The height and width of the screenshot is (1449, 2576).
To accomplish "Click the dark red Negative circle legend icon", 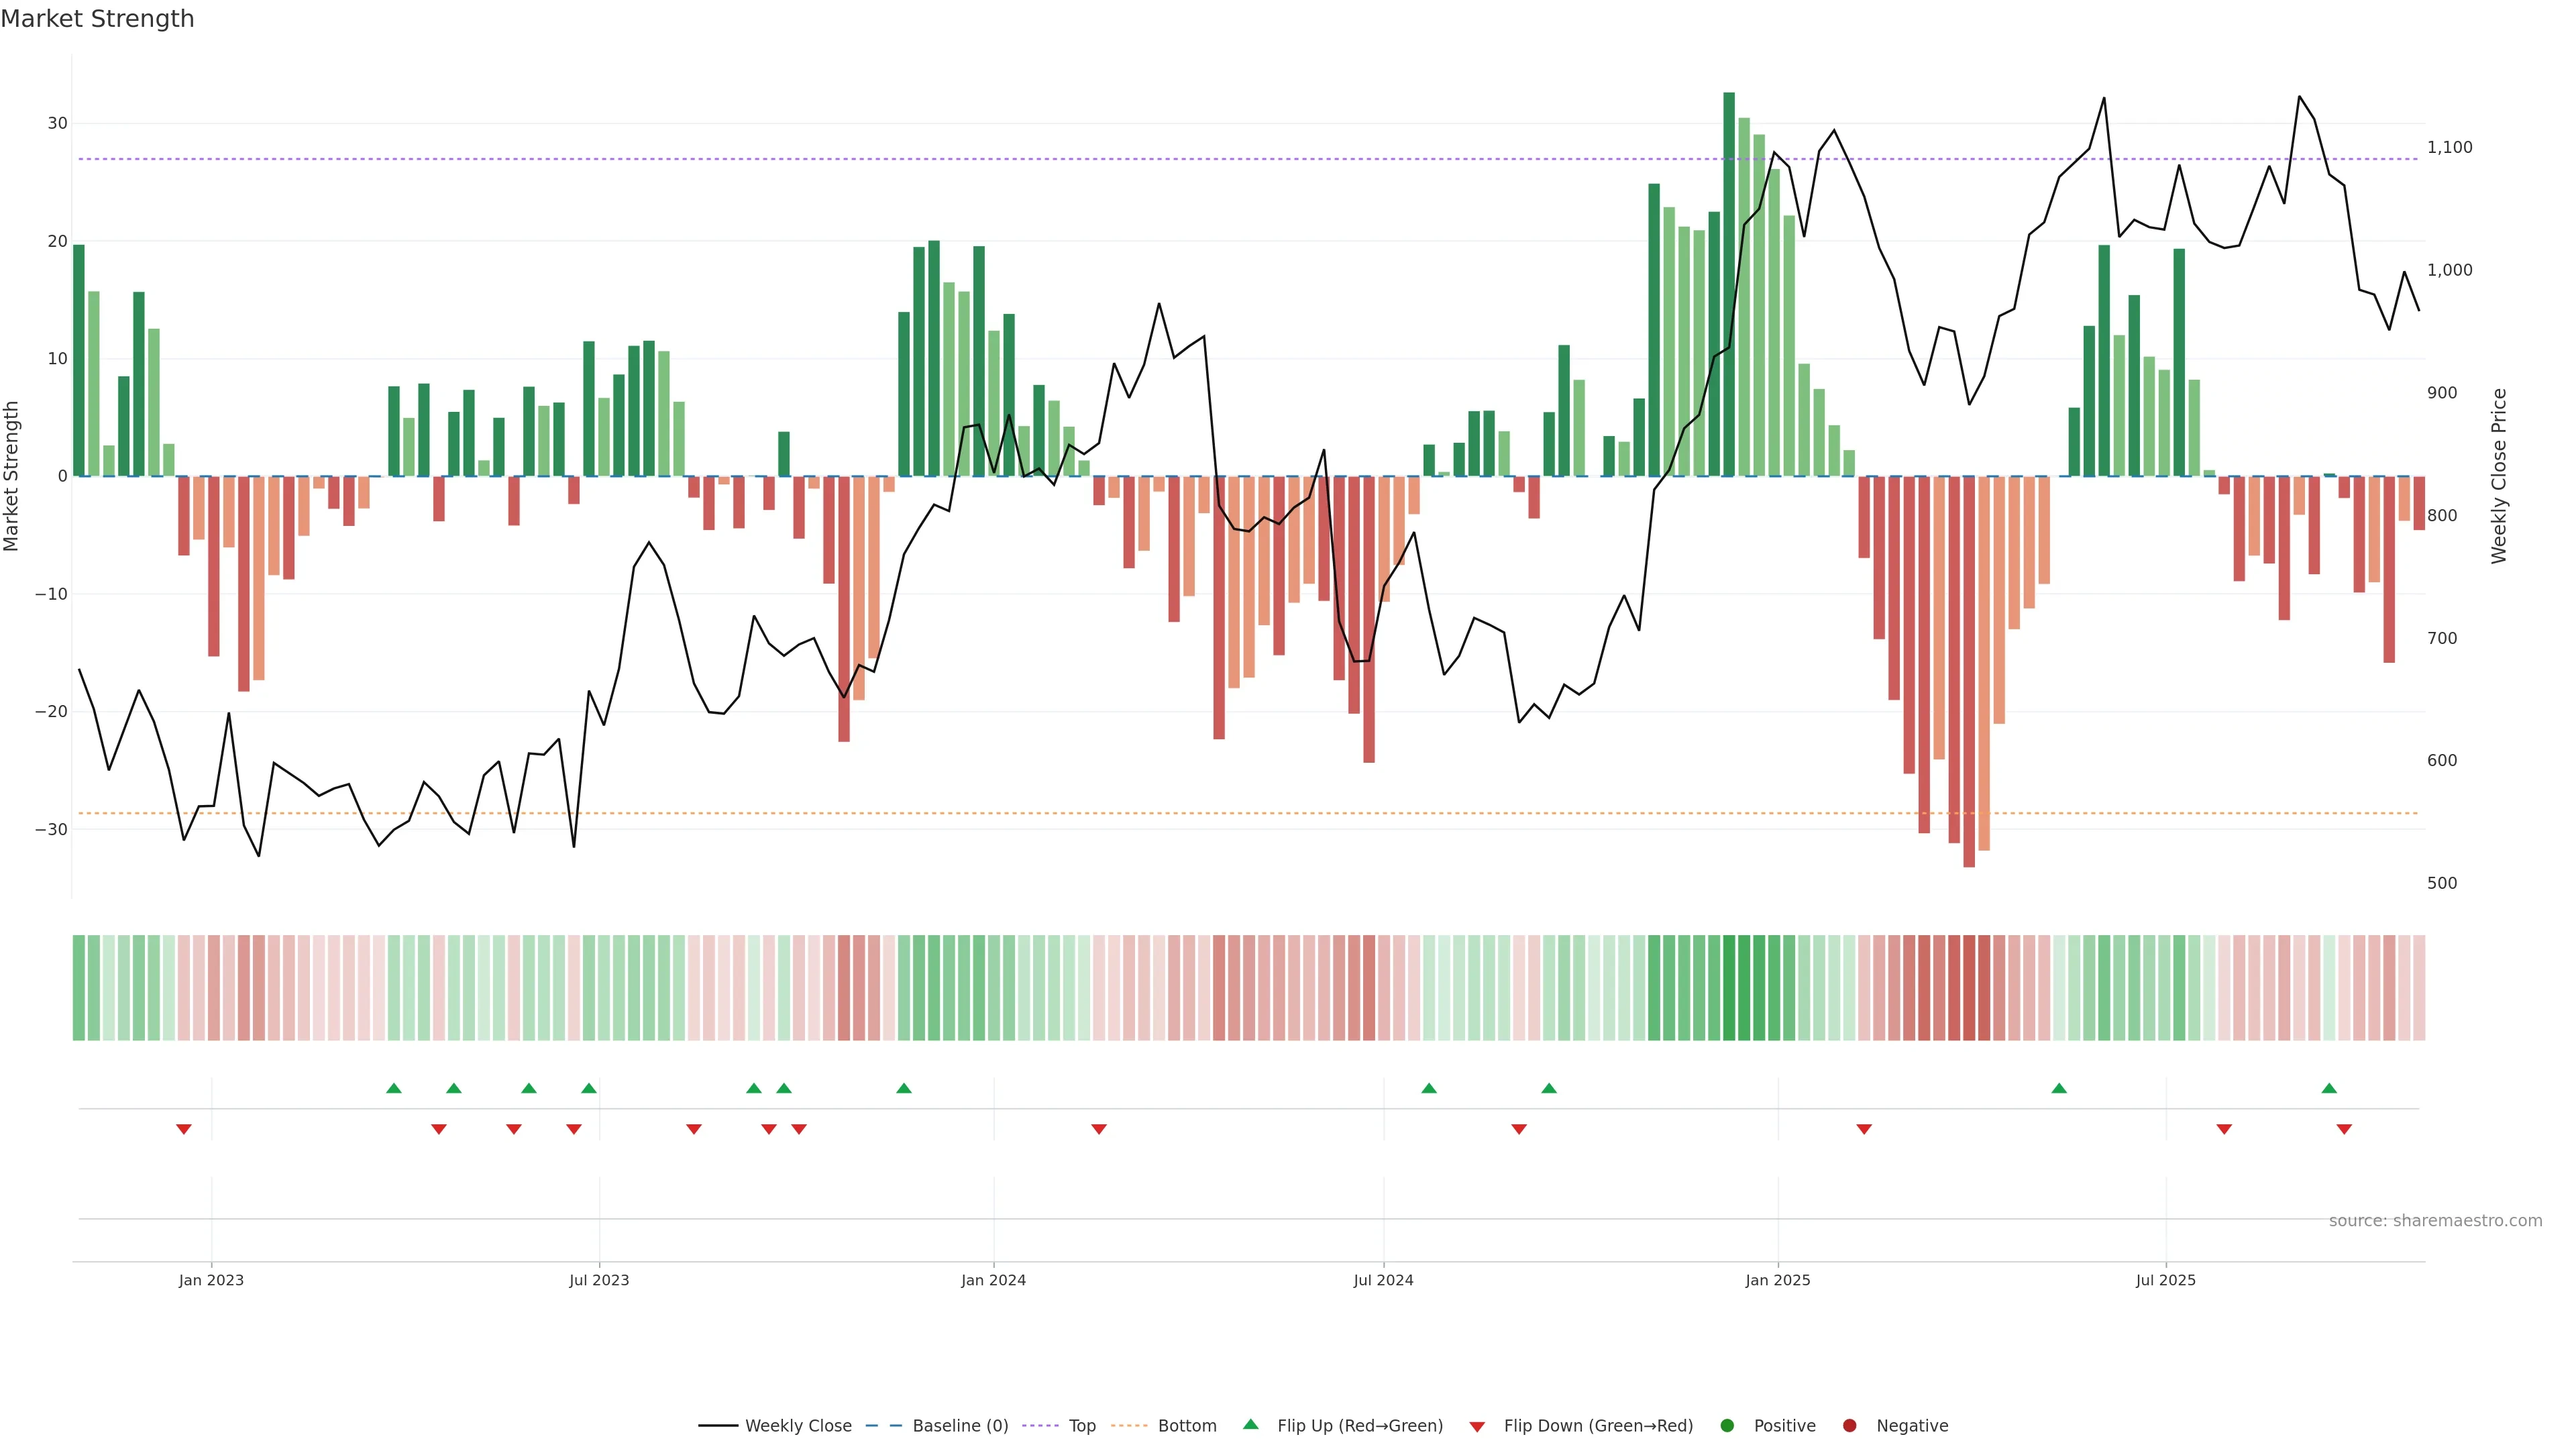I will (x=1849, y=1426).
